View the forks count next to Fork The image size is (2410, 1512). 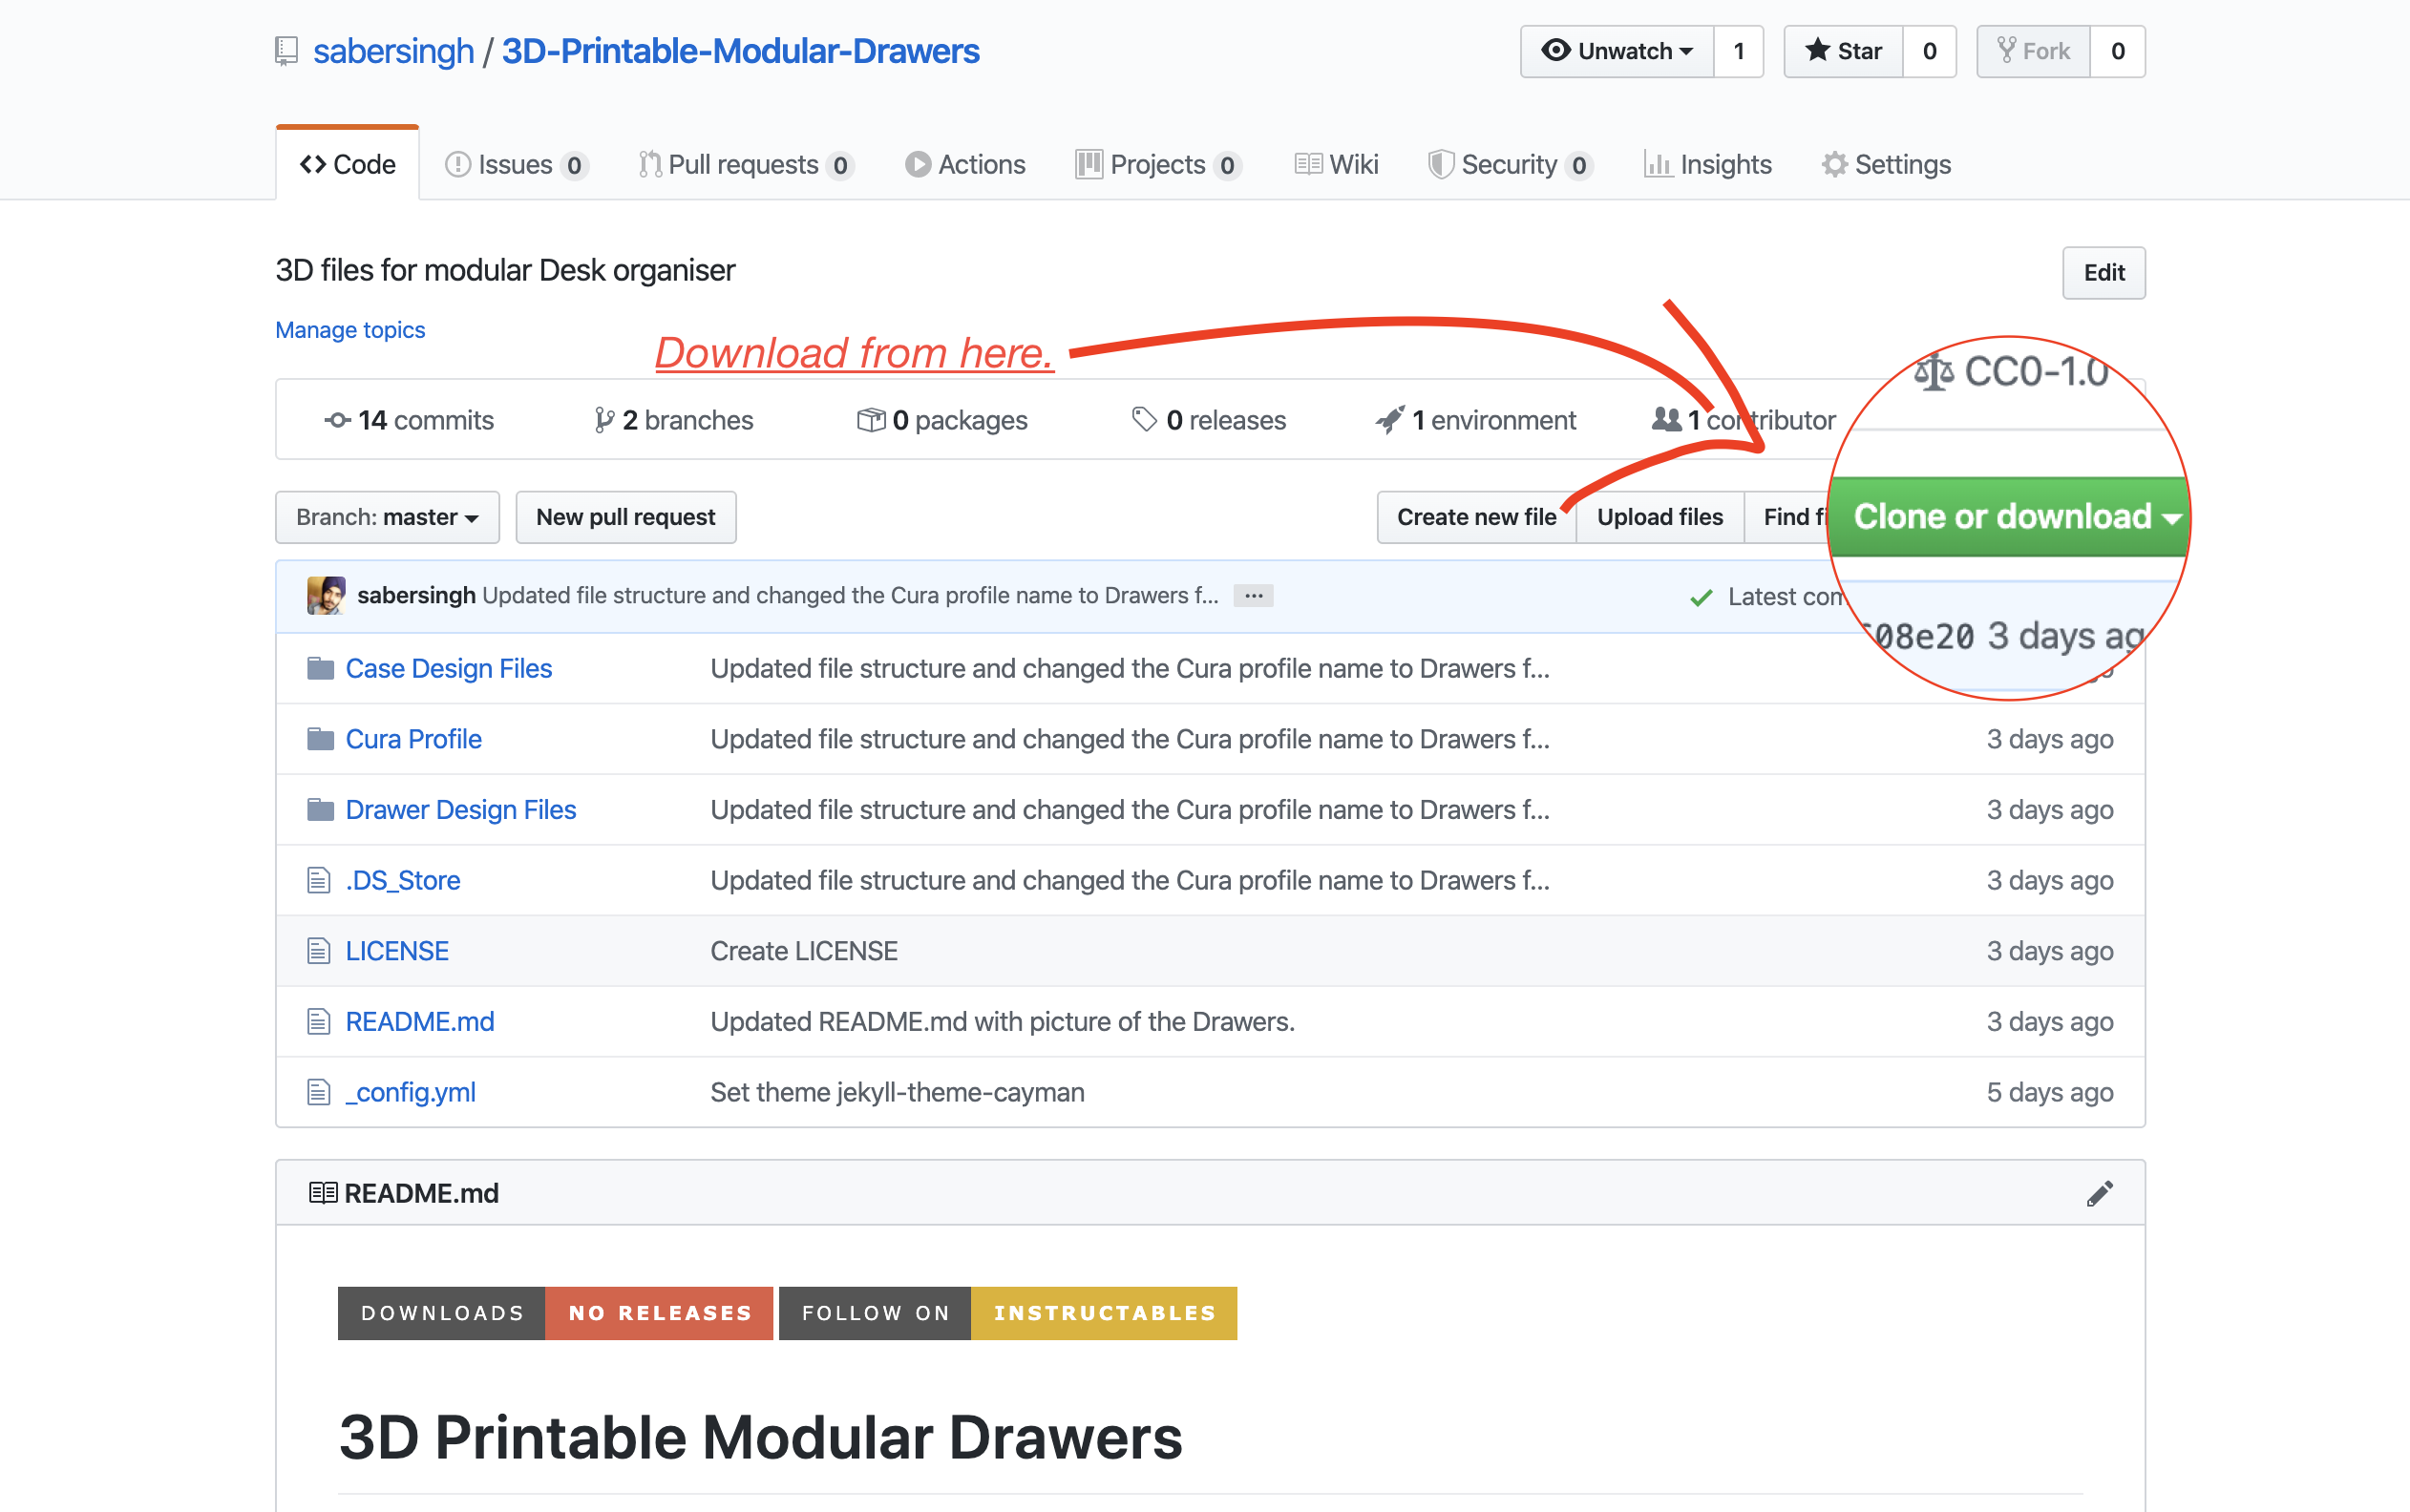pos(2117,51)
